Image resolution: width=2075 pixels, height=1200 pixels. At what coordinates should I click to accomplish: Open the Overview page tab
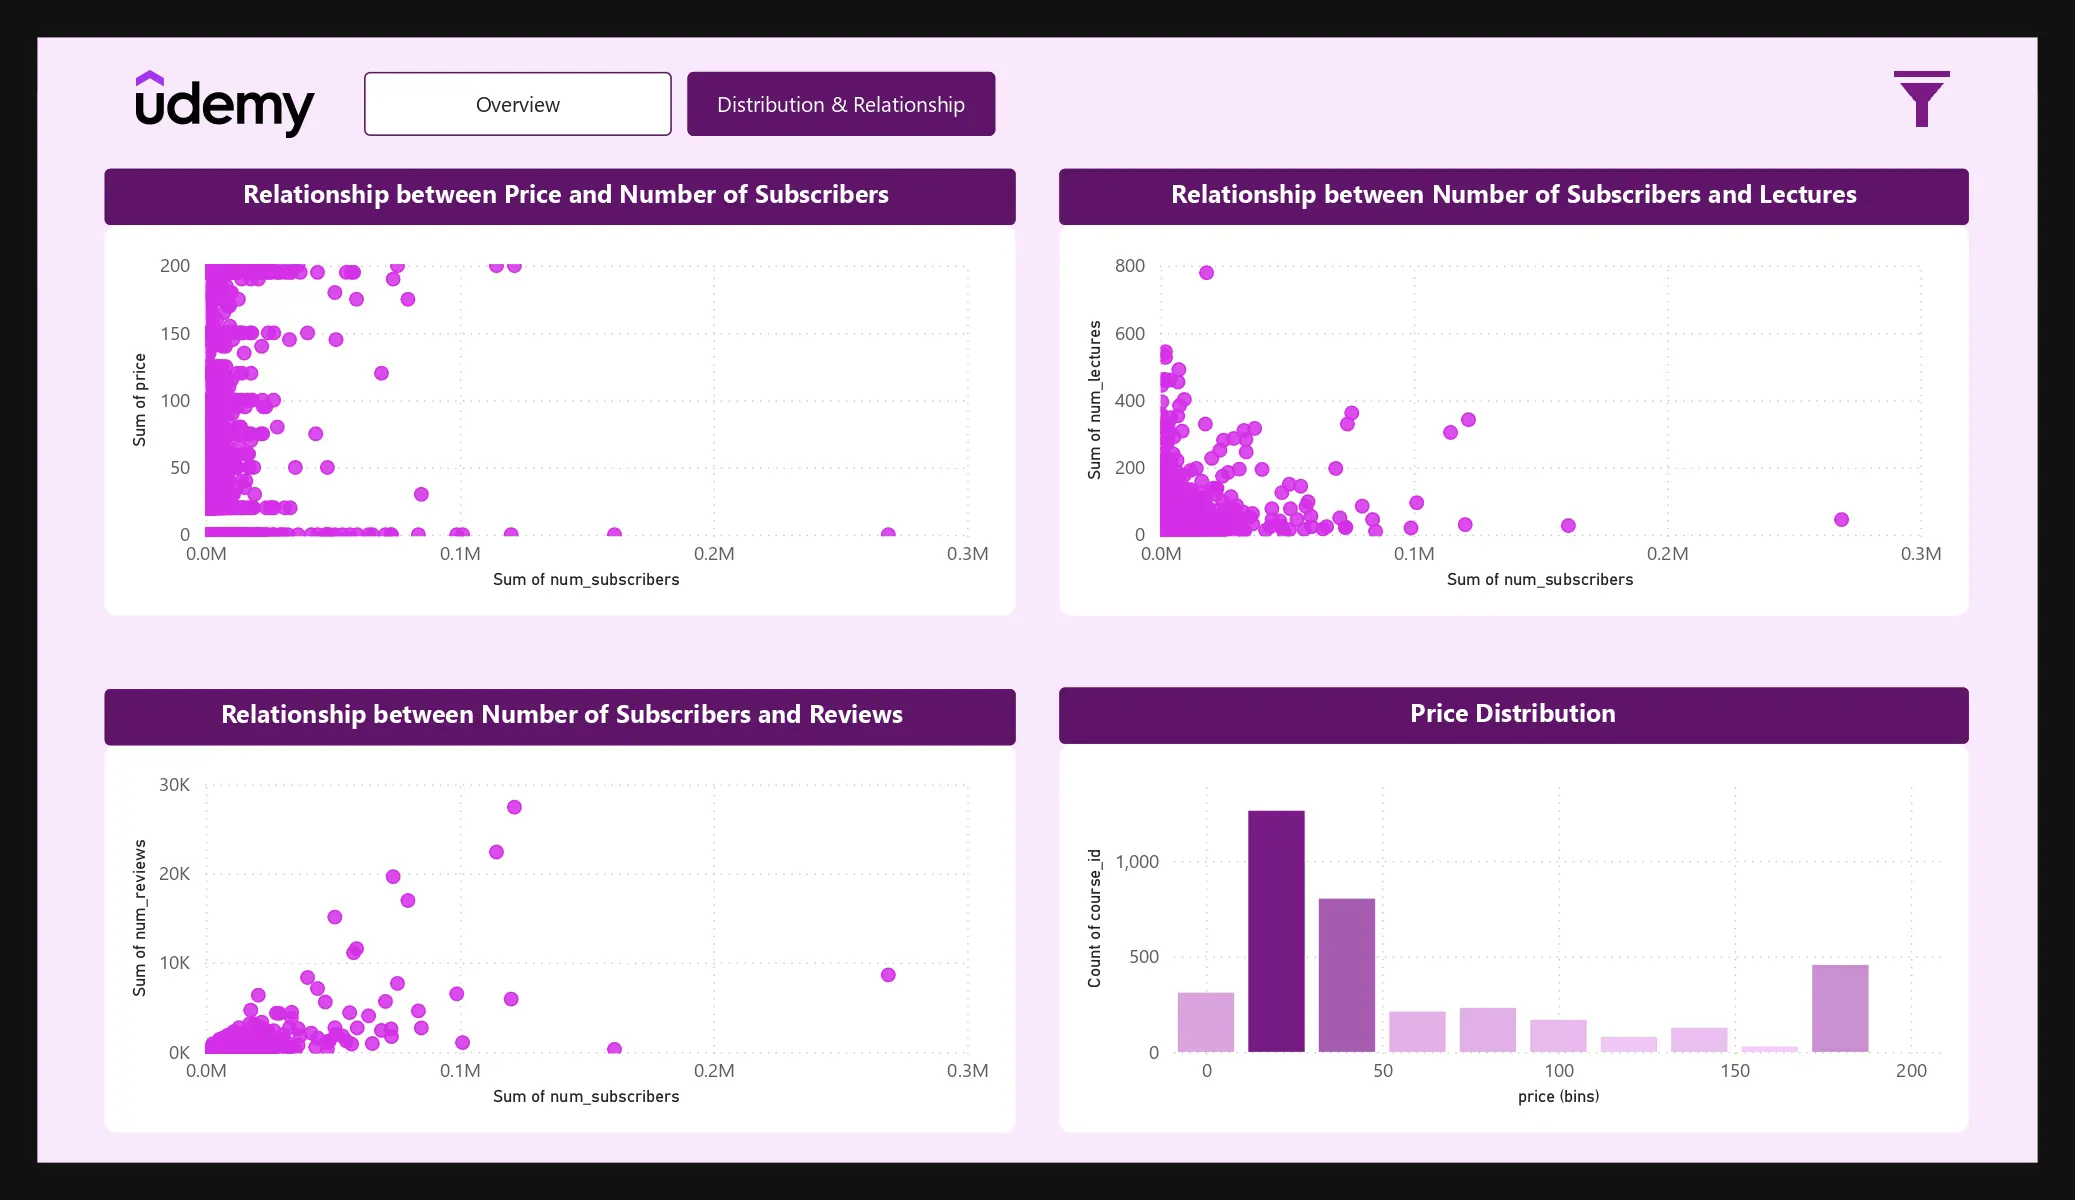(x=517, y=104)
